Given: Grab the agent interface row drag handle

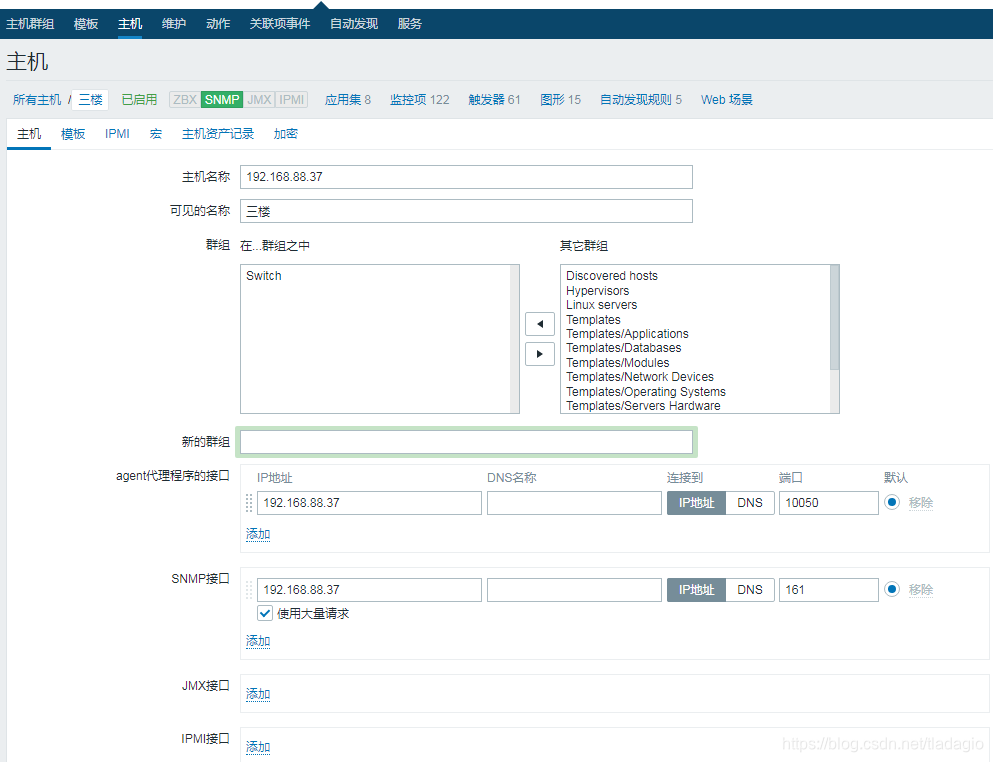Looking at the screenshot, I should tap(249, 503).
